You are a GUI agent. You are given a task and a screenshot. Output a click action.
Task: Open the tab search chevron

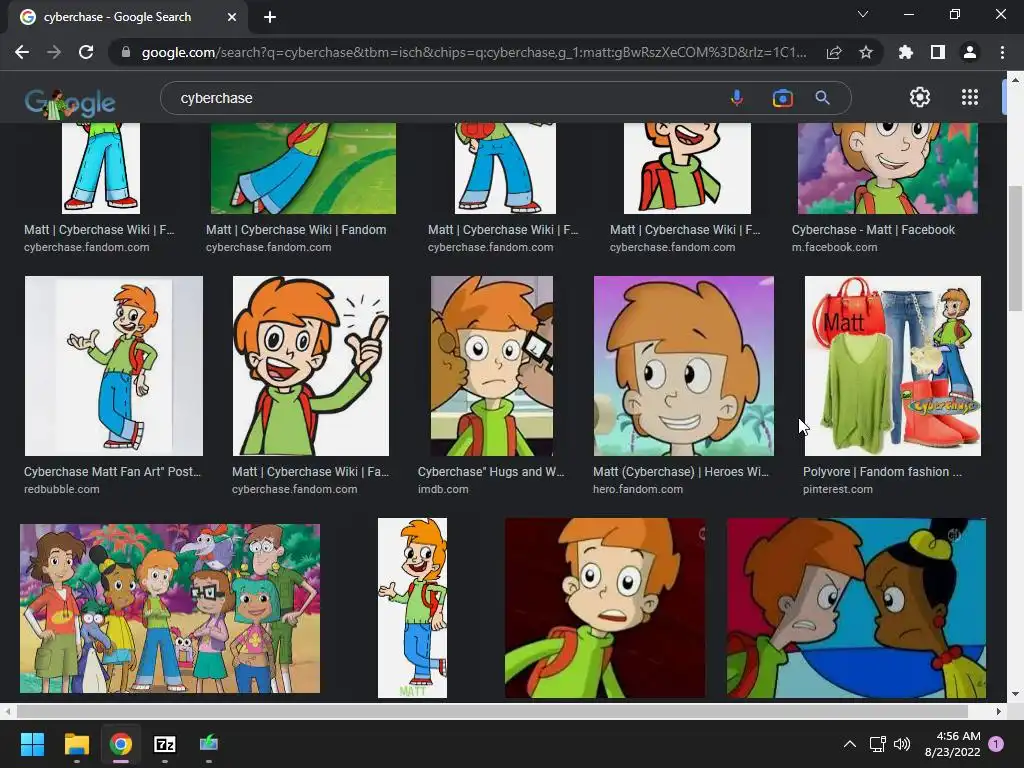(863, 14)
